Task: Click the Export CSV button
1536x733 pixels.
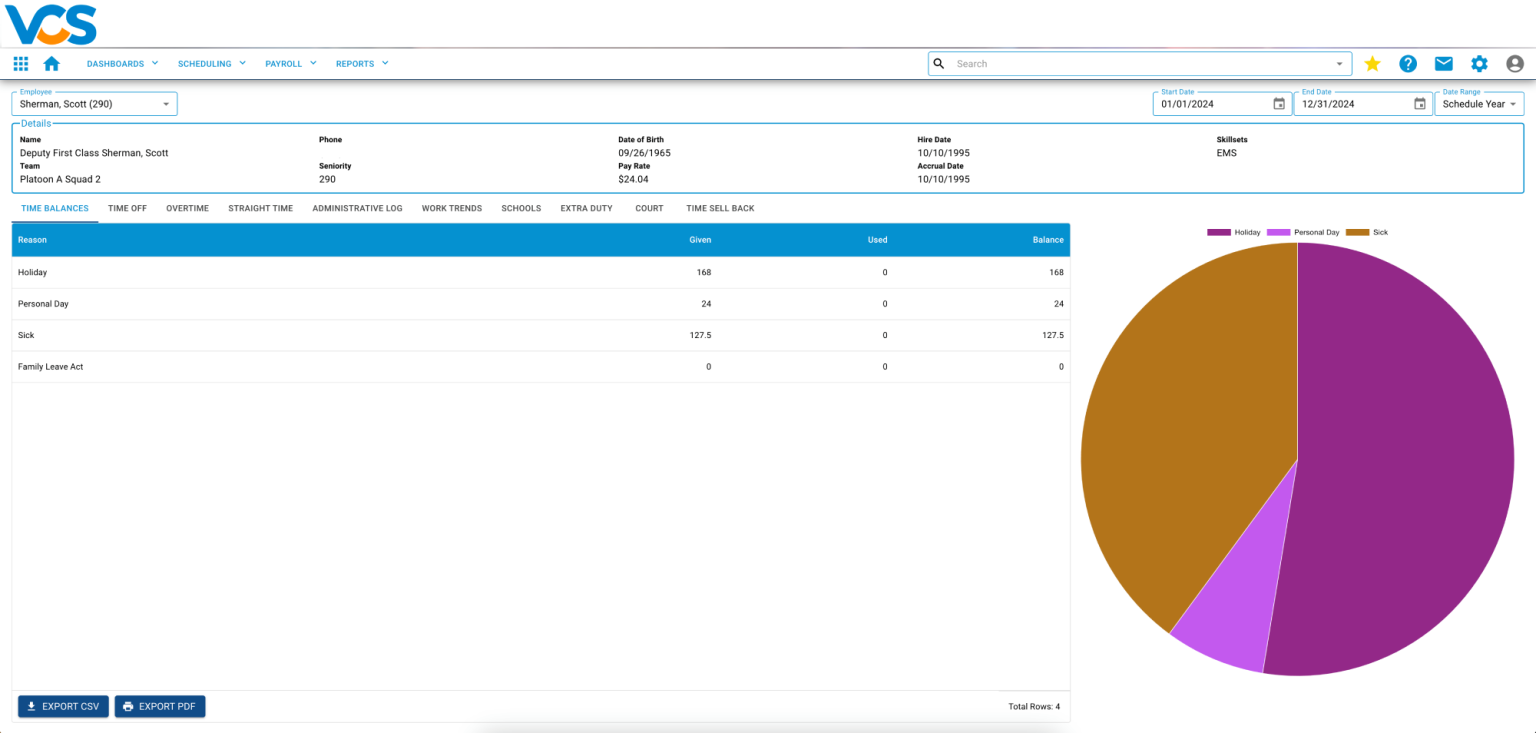Action: pyautogui.click(x=62, y=706)
